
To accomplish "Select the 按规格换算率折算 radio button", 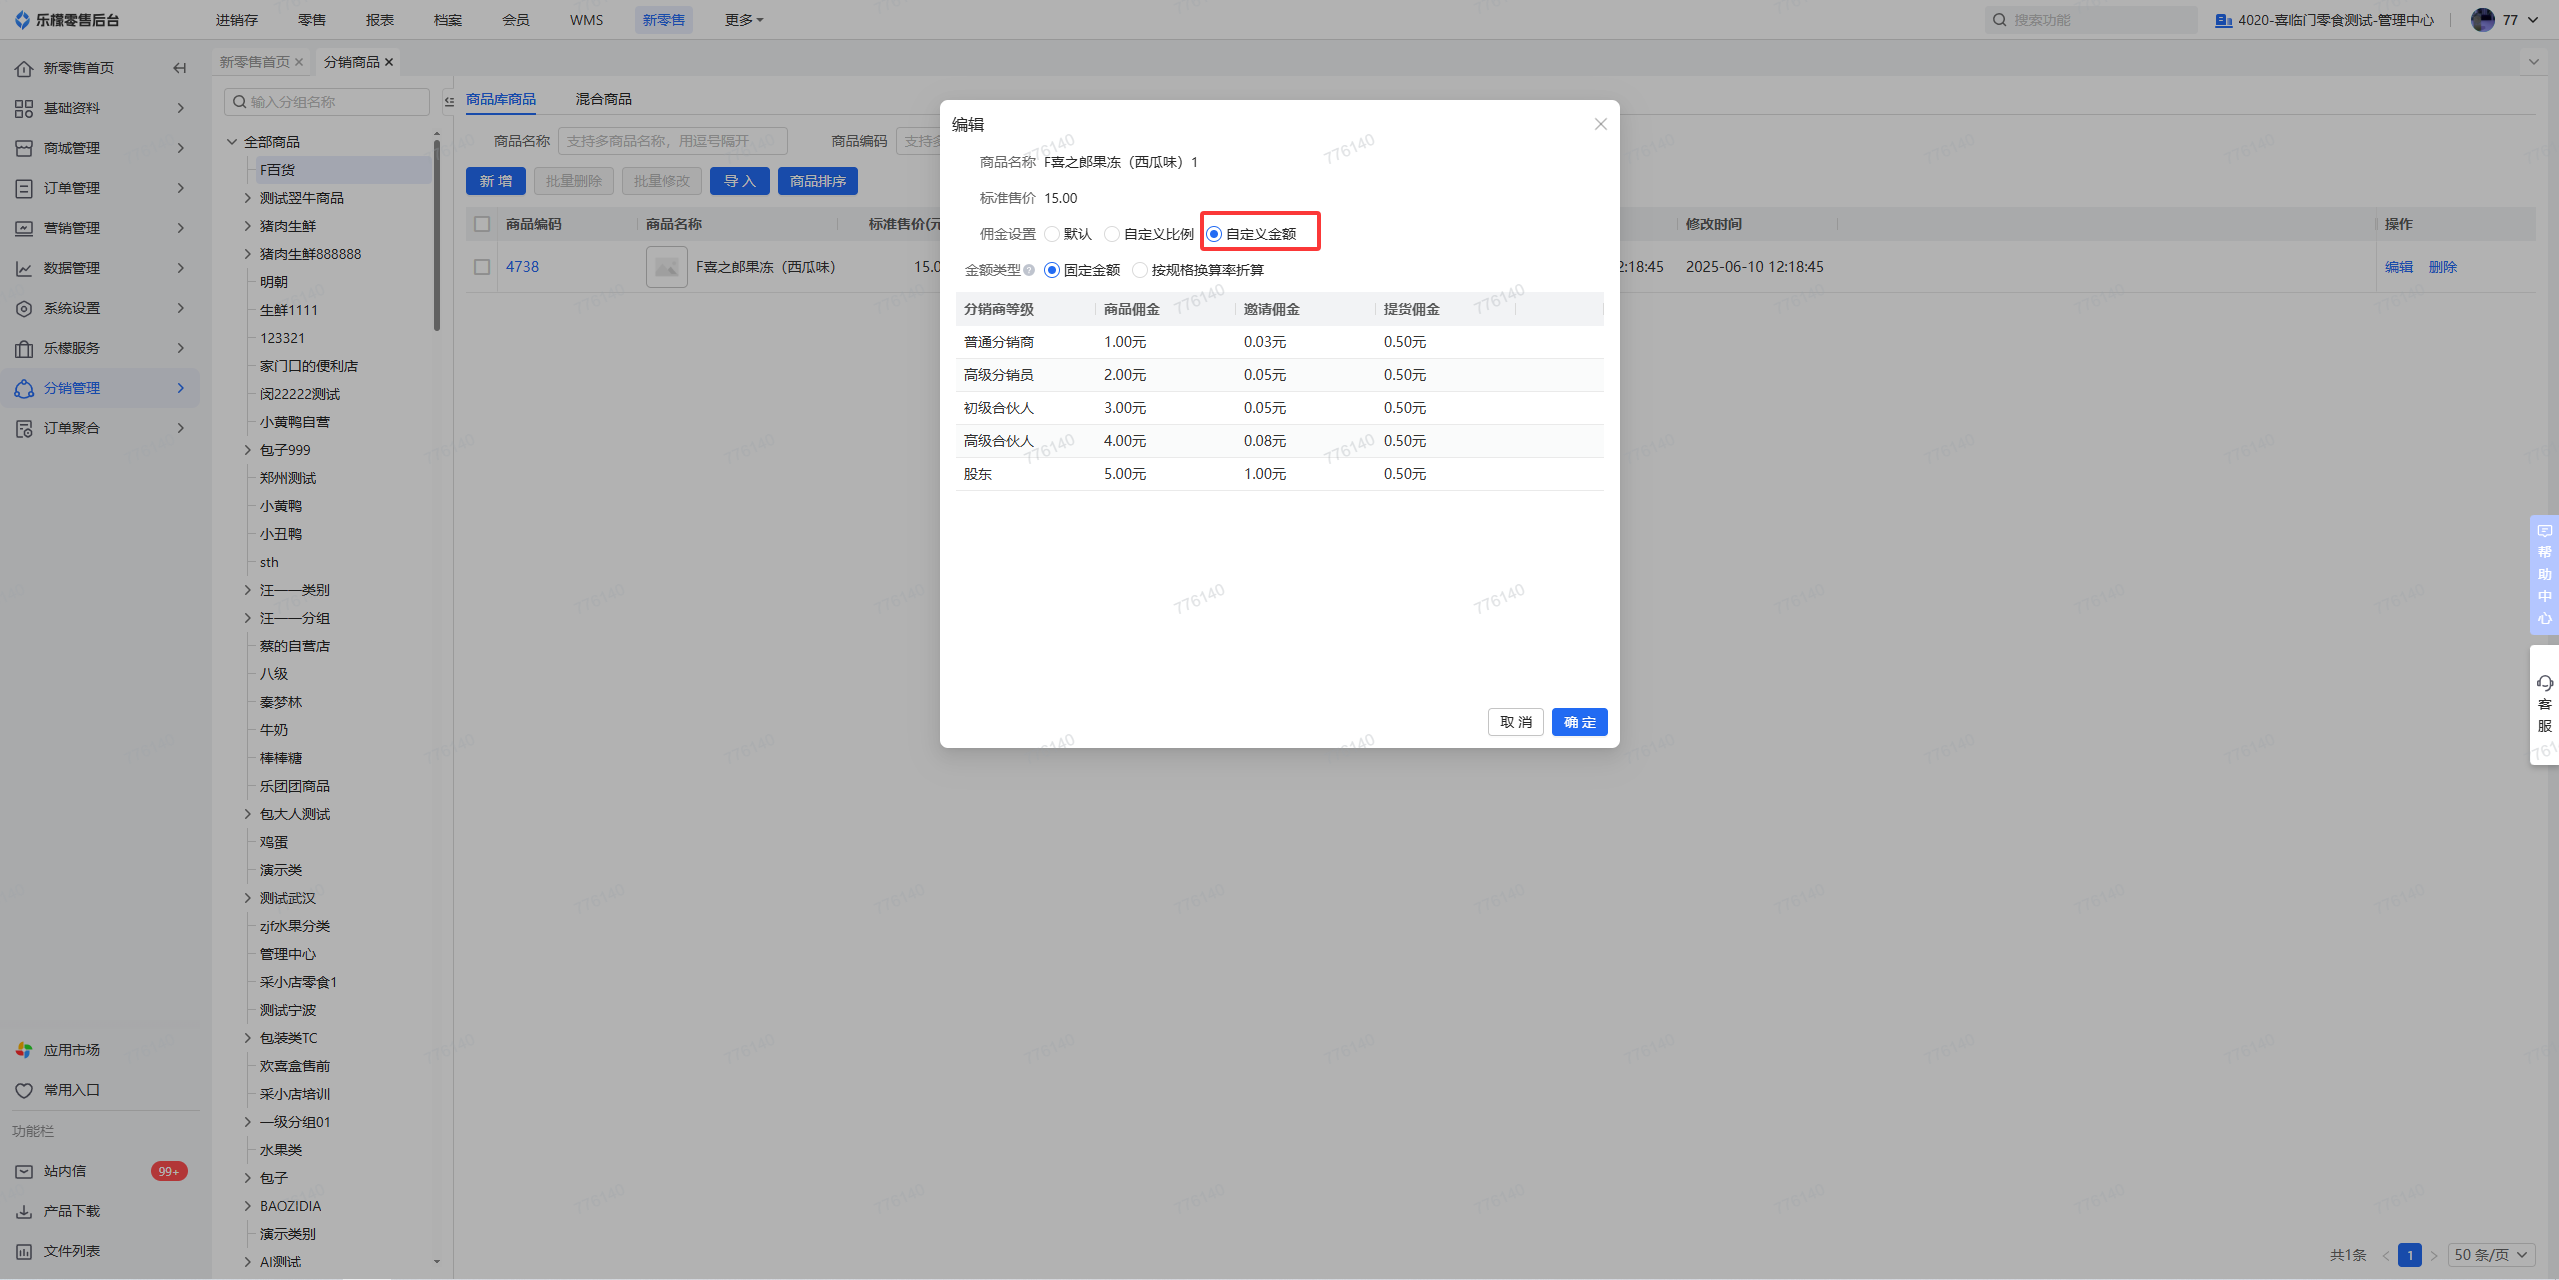I will [1140, 270].
